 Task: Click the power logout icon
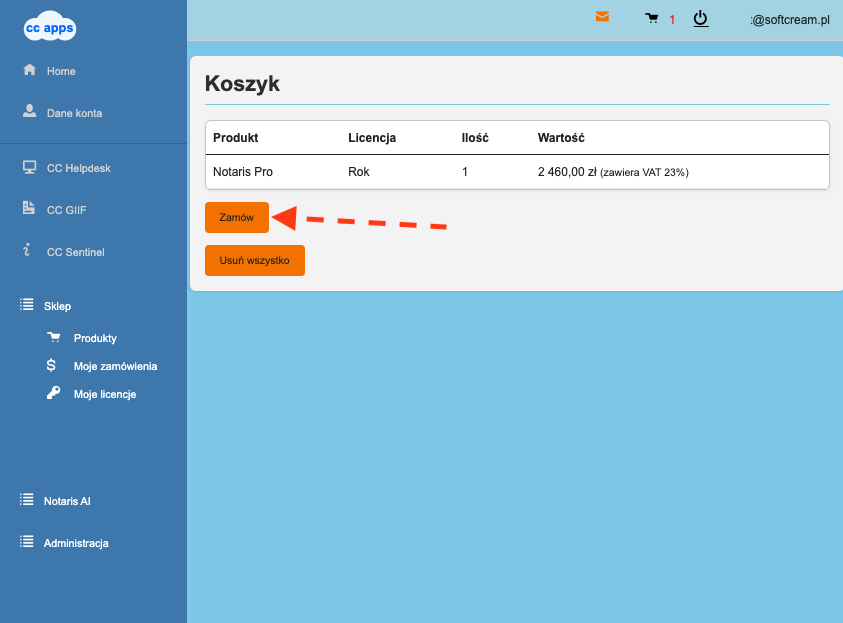700,18
